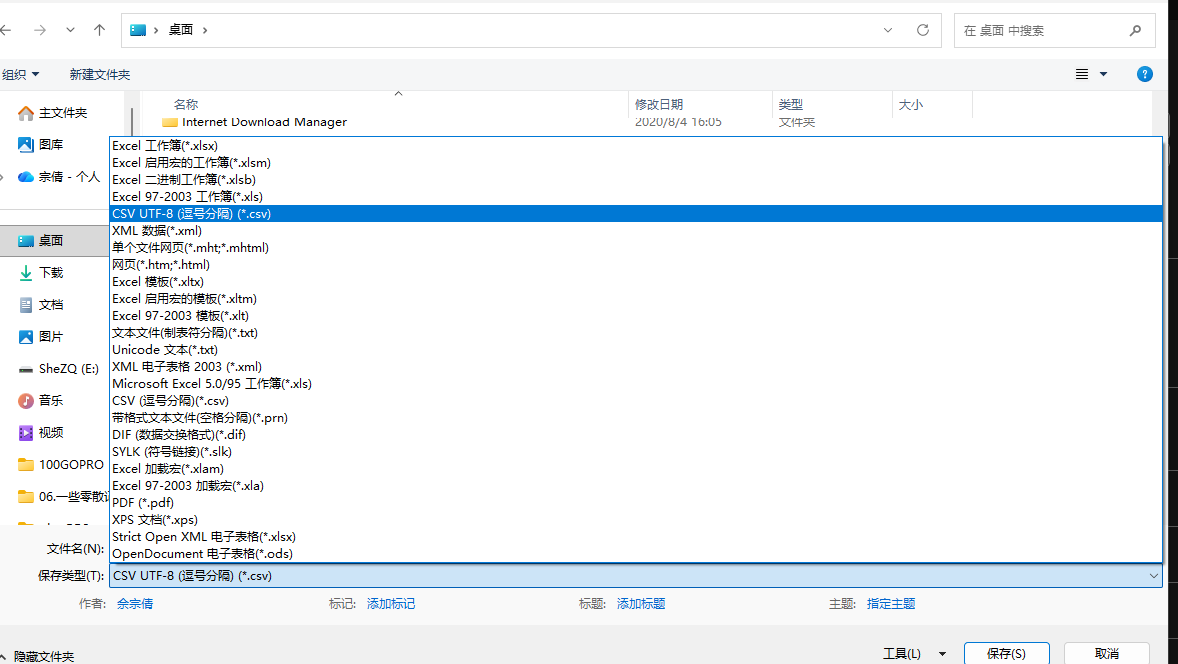Open the 组织 menu

pos(20,74)
